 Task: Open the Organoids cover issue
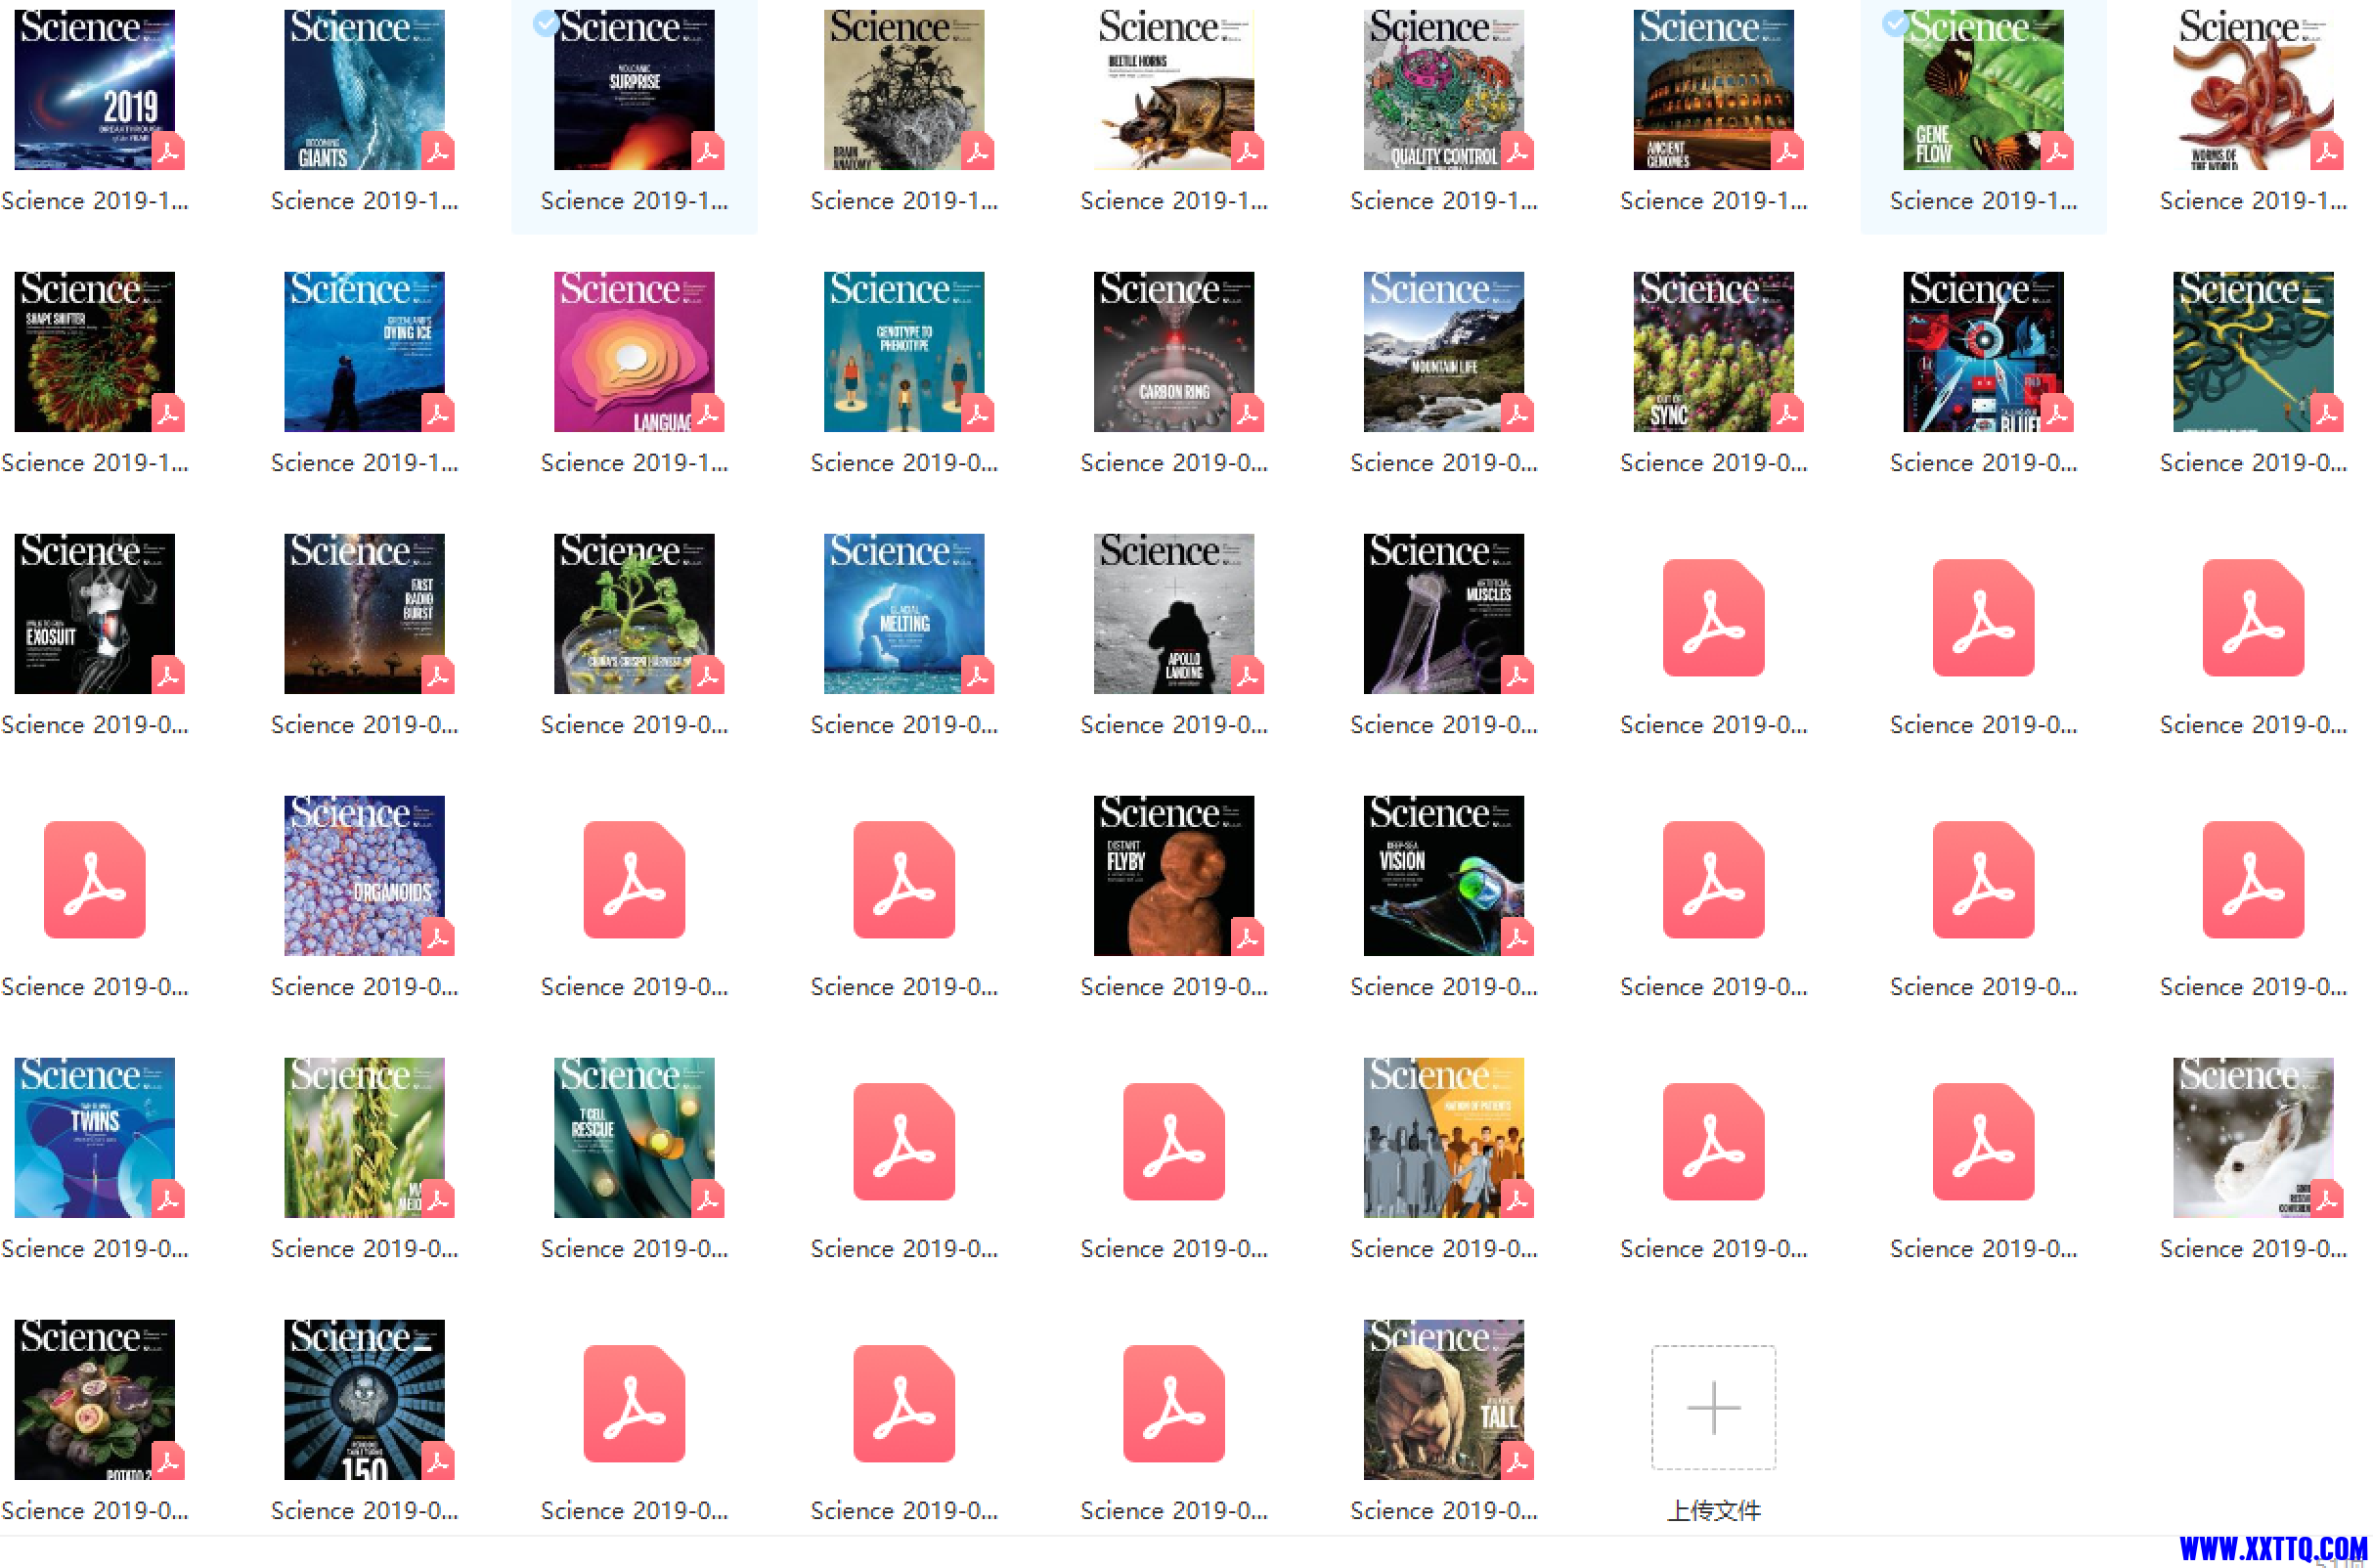pos(364,876)
